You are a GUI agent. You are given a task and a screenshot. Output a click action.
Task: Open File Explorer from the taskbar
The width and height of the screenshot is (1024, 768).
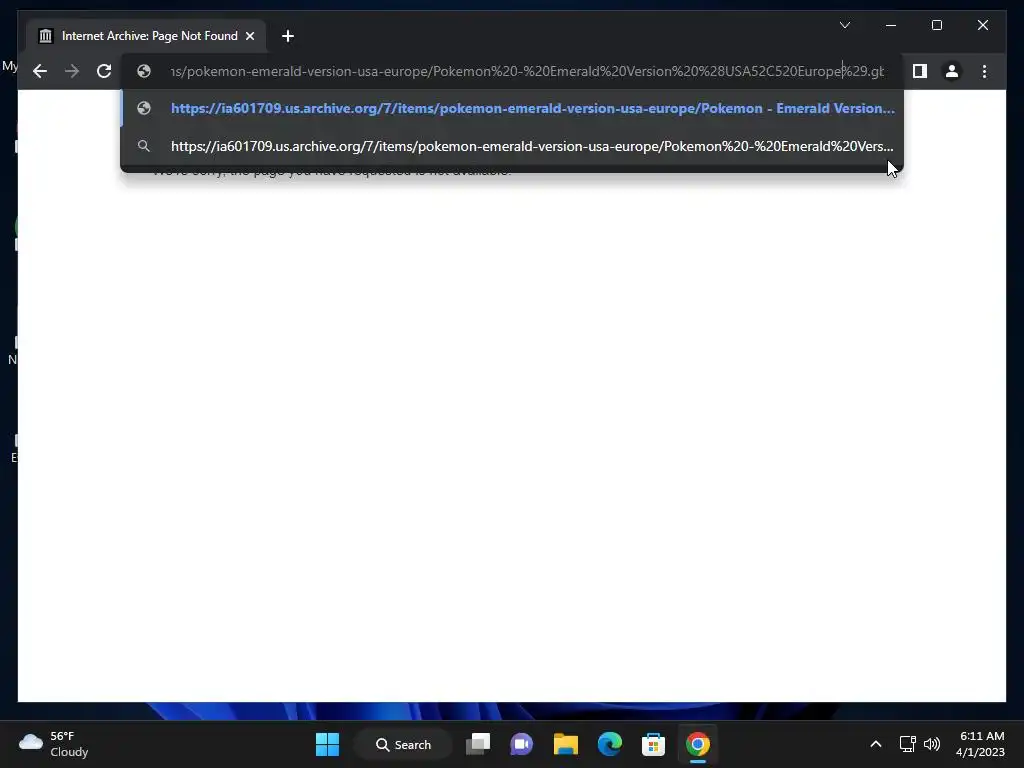pos(566,744)
